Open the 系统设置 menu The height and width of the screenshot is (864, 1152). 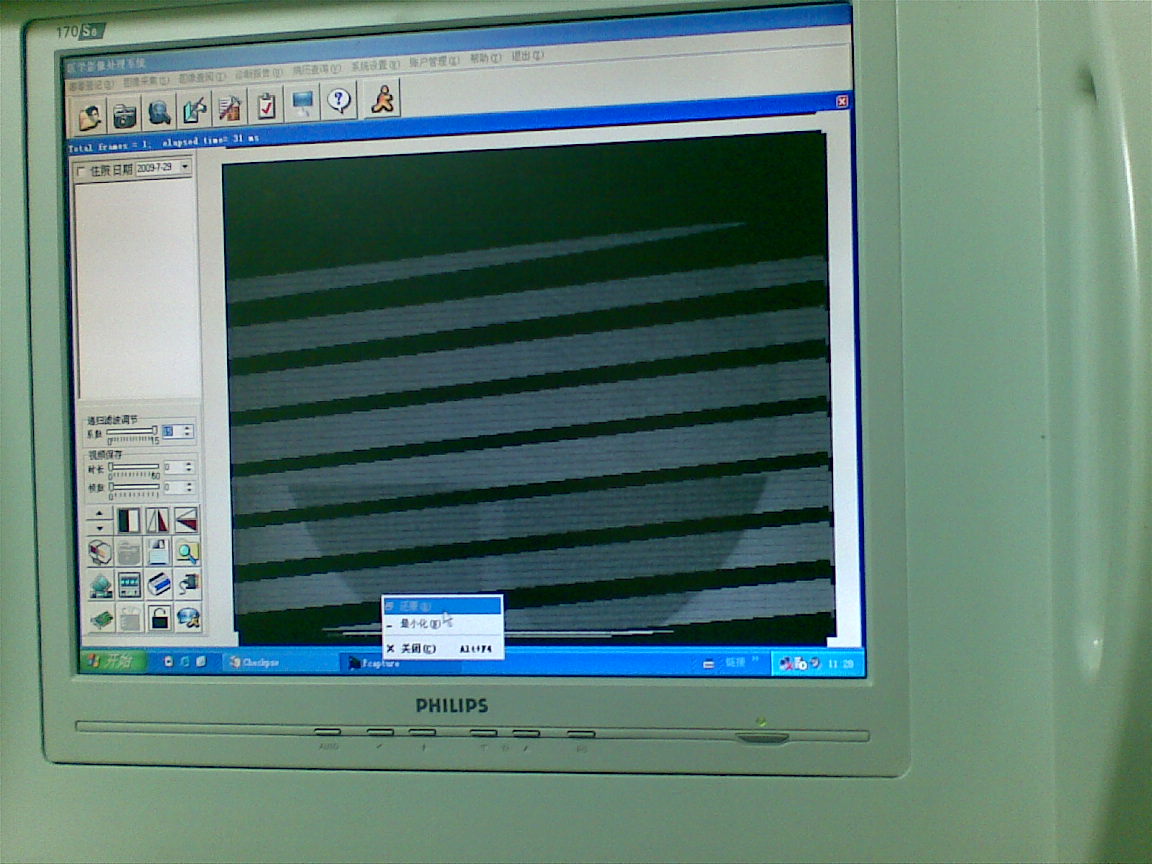coord(374,65)
